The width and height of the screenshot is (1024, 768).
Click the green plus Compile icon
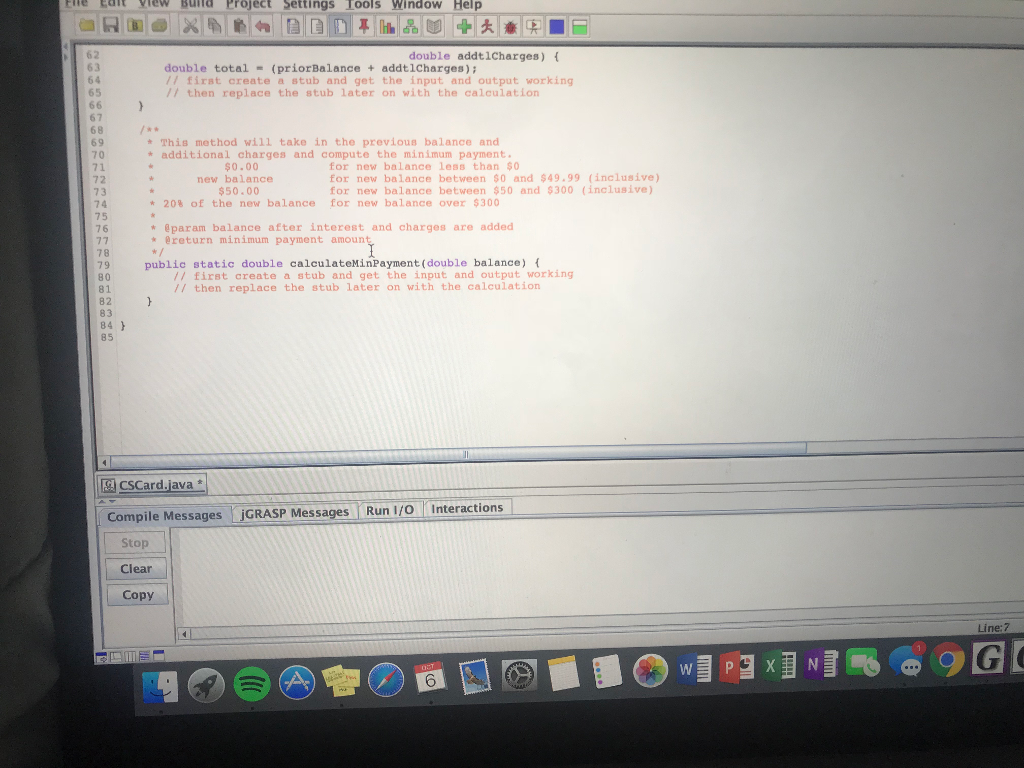464,27
